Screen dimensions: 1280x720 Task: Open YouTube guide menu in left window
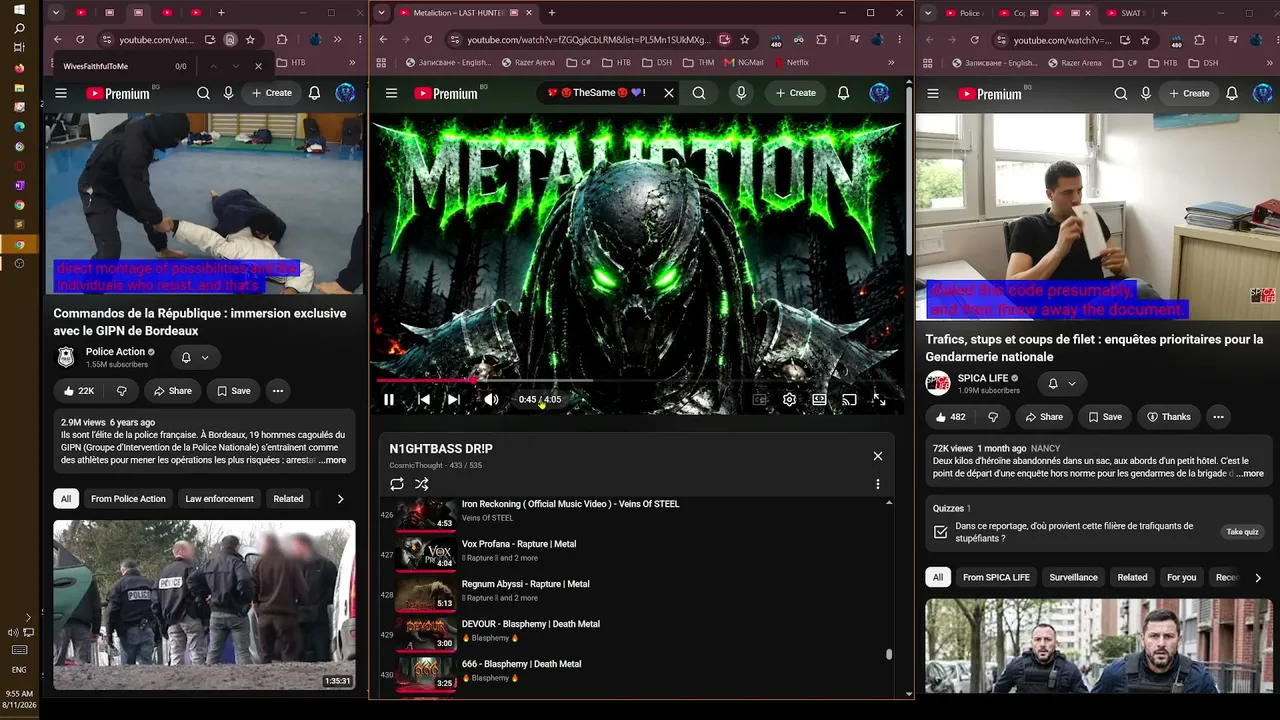(61, 93)
